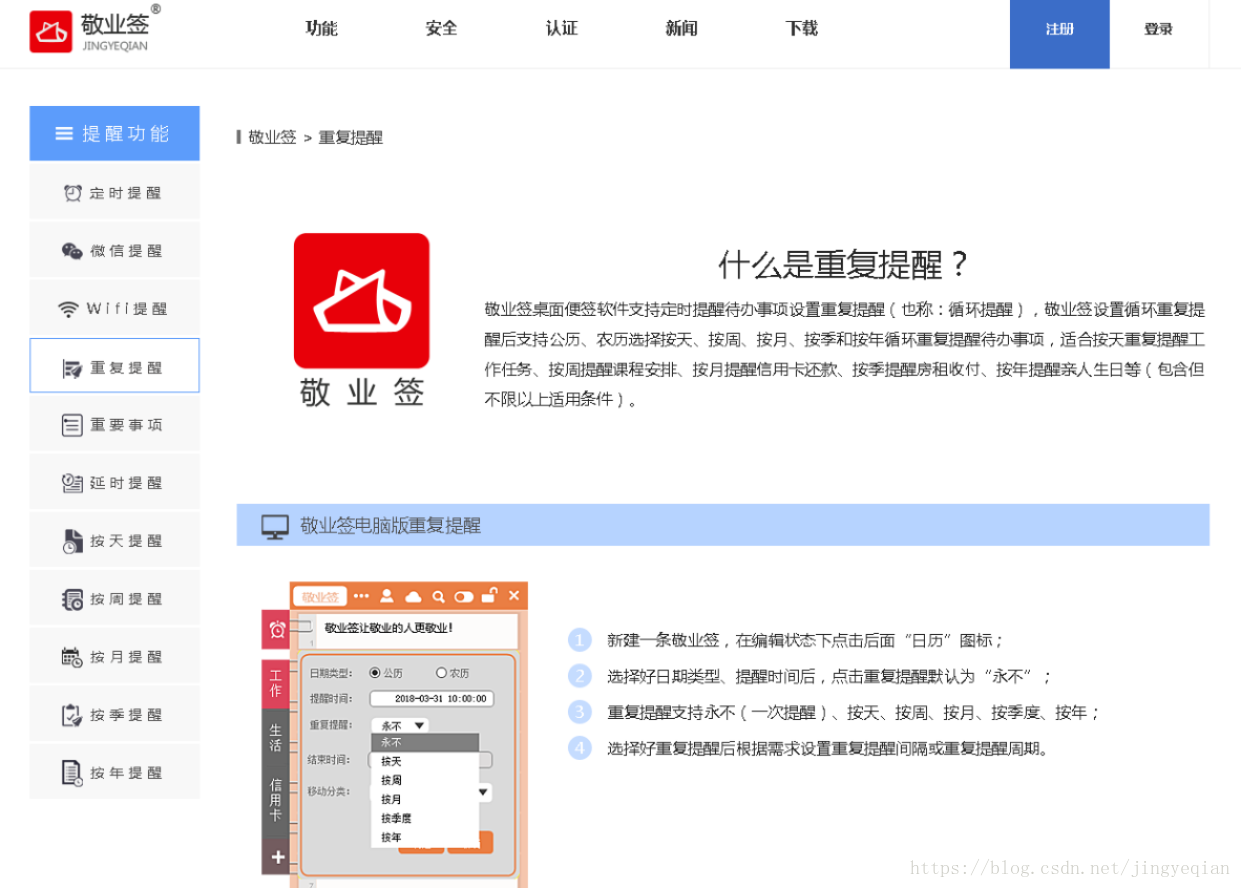The image size is (1241, 888).
Task: Choose 按月 in the dropdown list
Action: (425, 799)
